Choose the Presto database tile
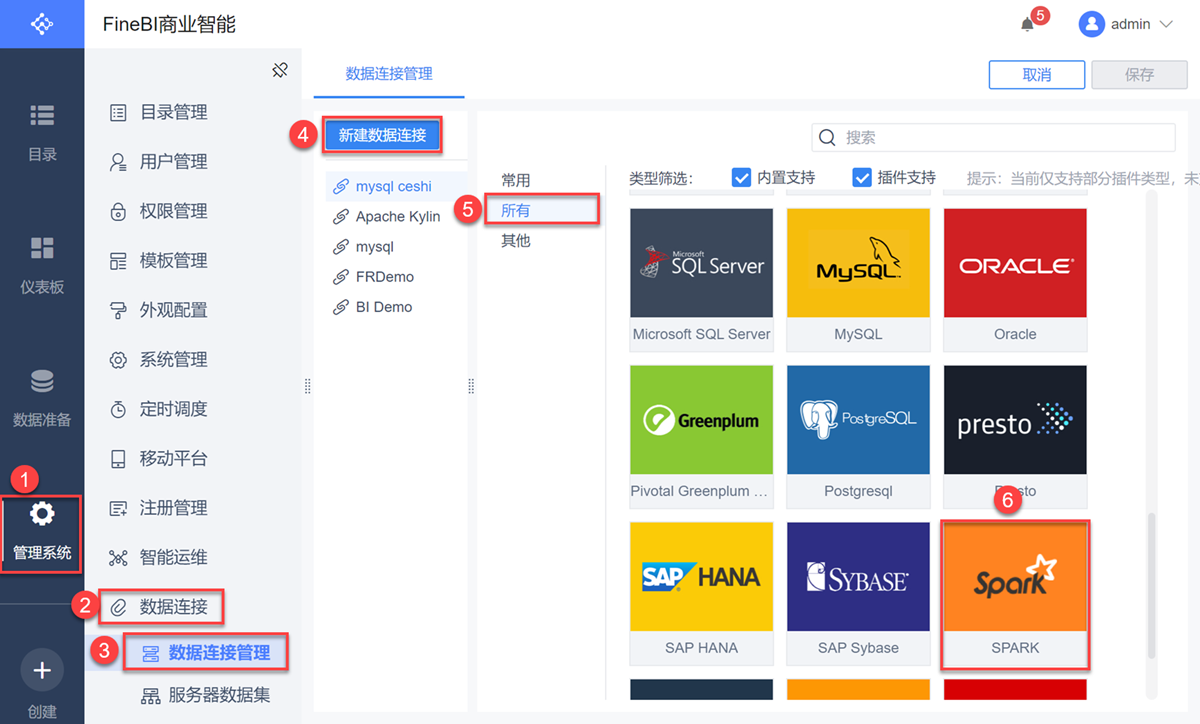The width and height of the screenshot is (1200, 724). click(x=1016, y=436)
